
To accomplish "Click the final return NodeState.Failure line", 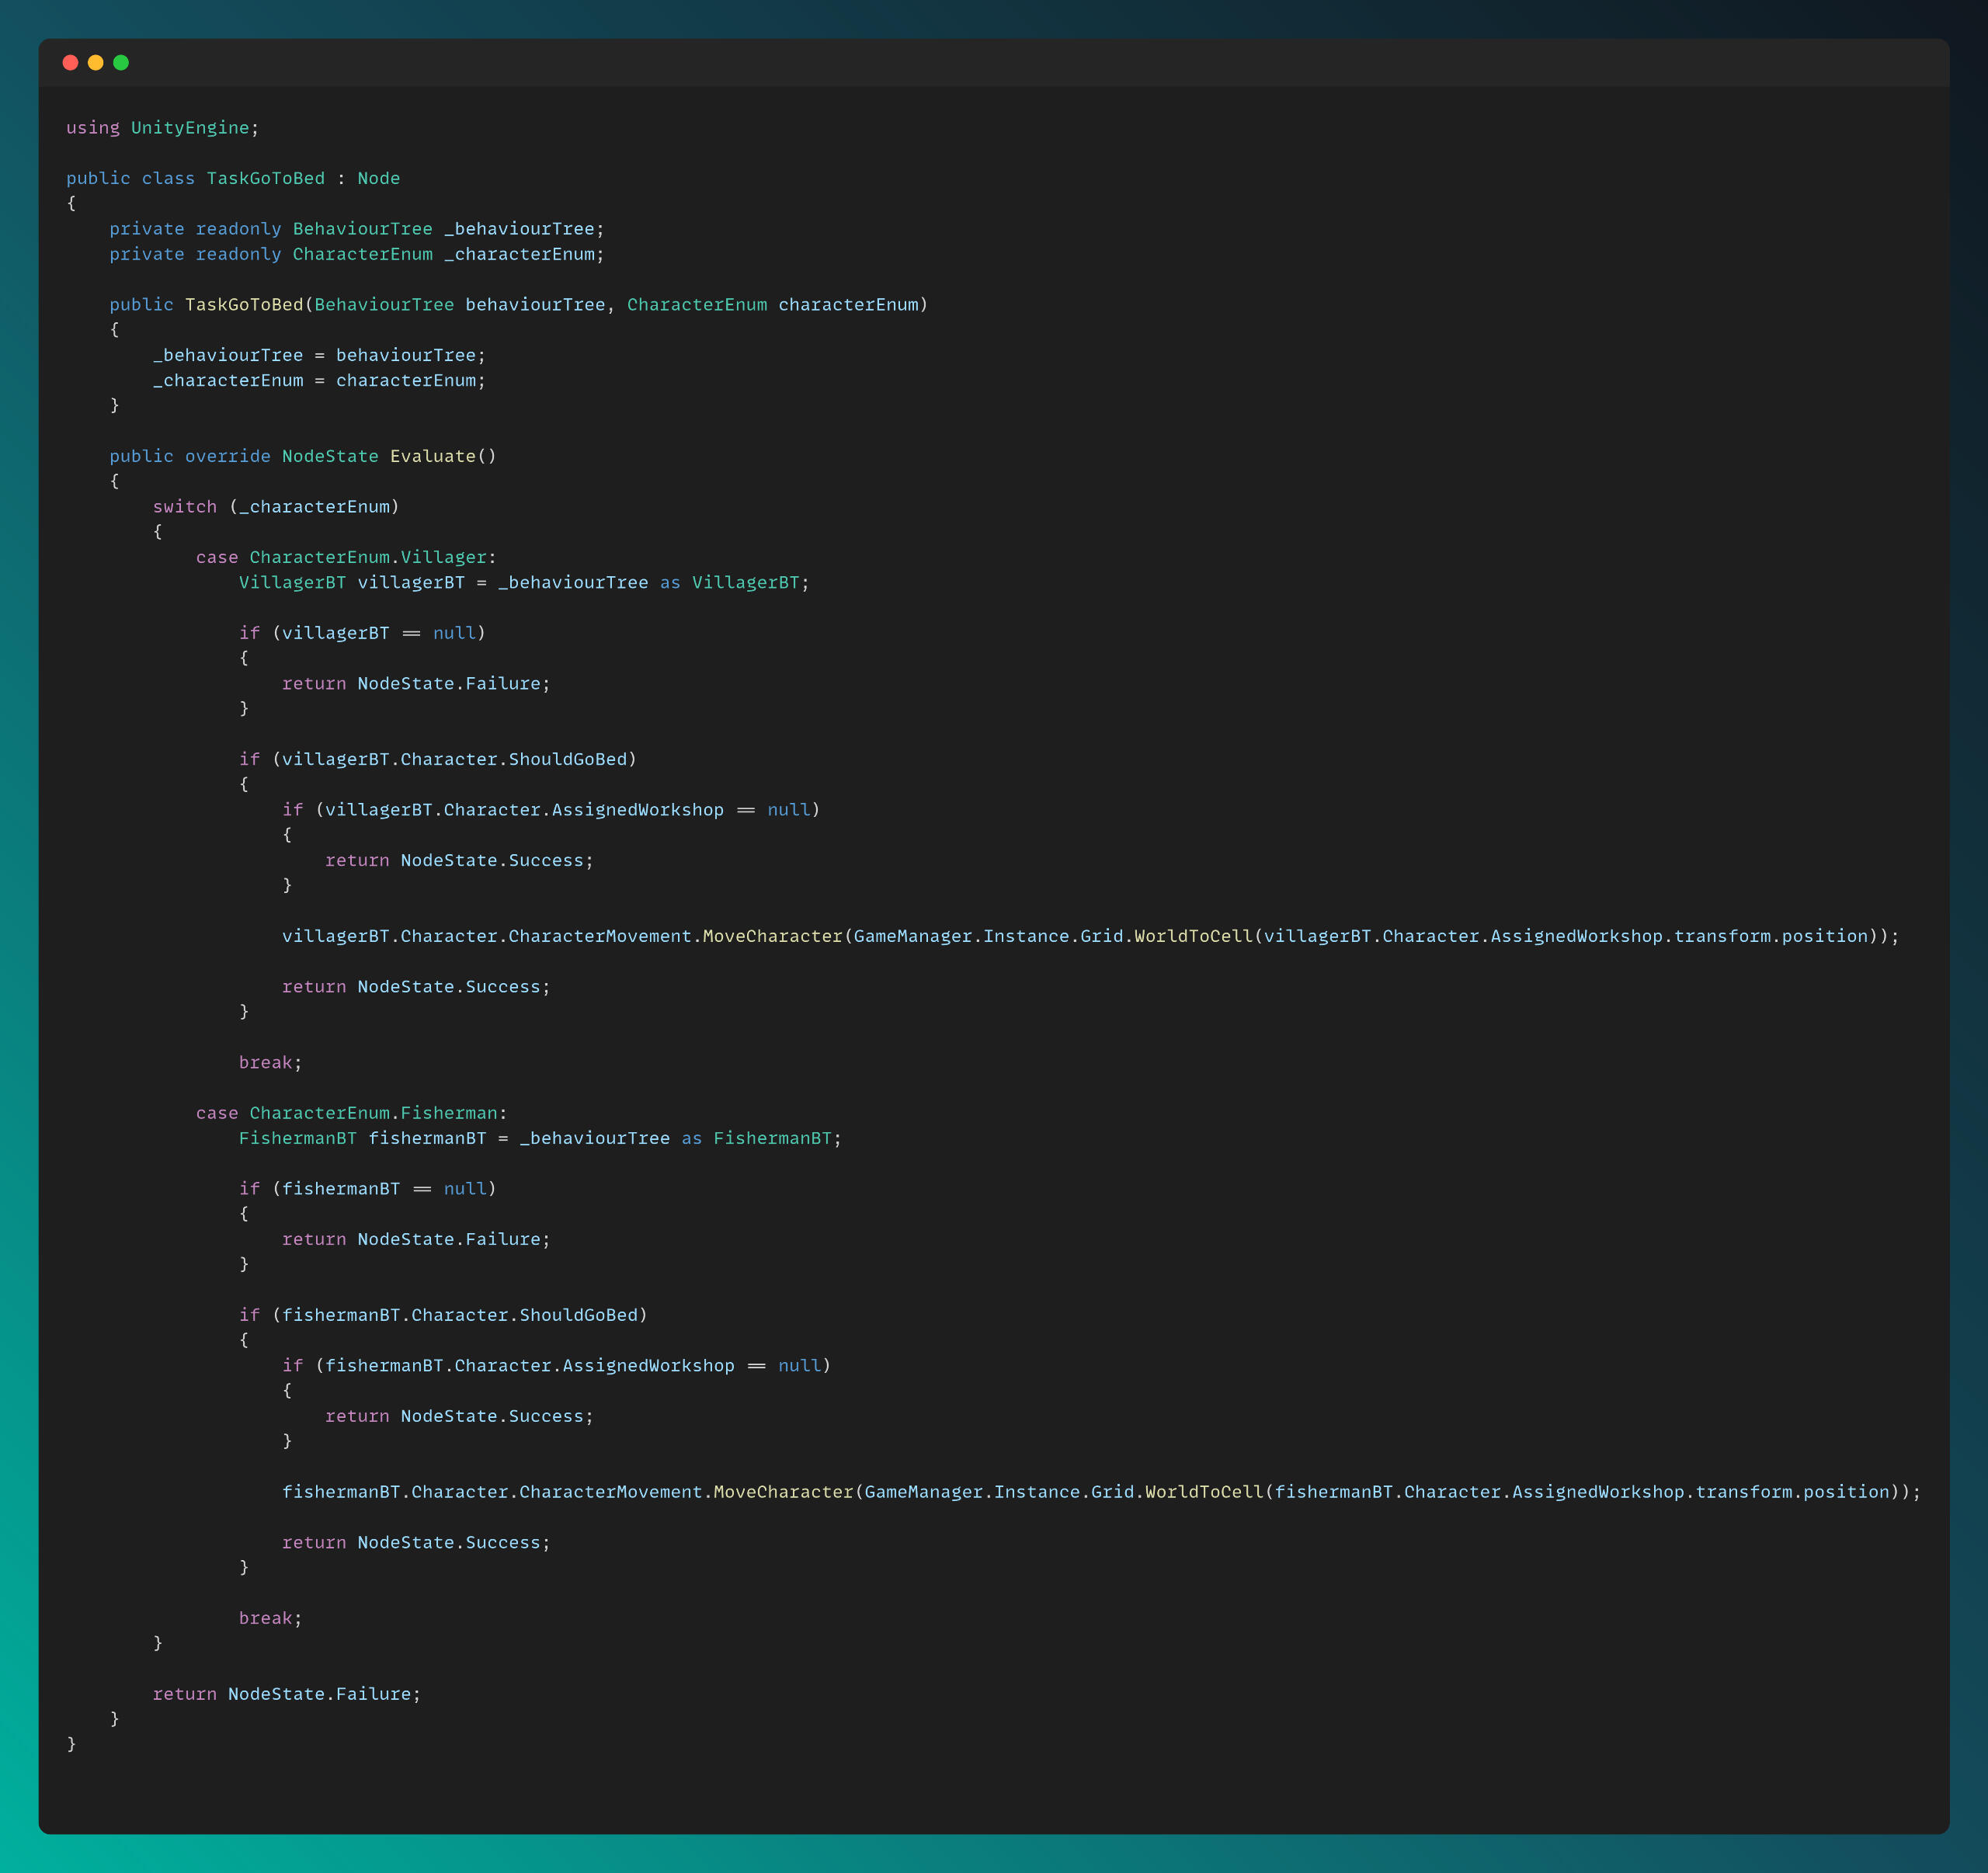I will click(x=286, y=1694).
